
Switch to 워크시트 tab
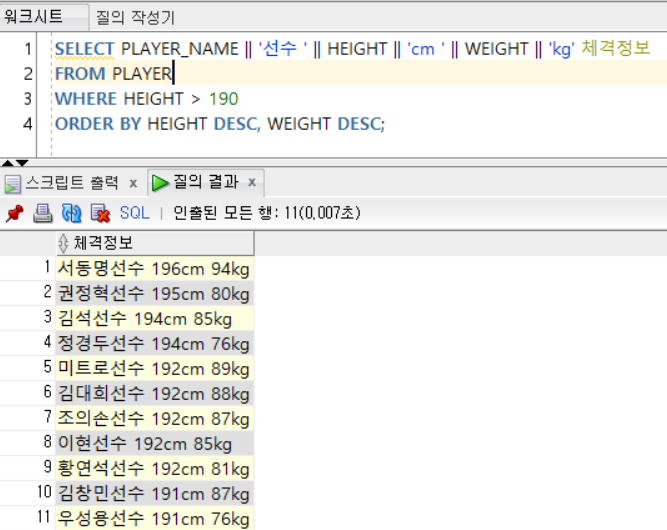coord(33,17)
